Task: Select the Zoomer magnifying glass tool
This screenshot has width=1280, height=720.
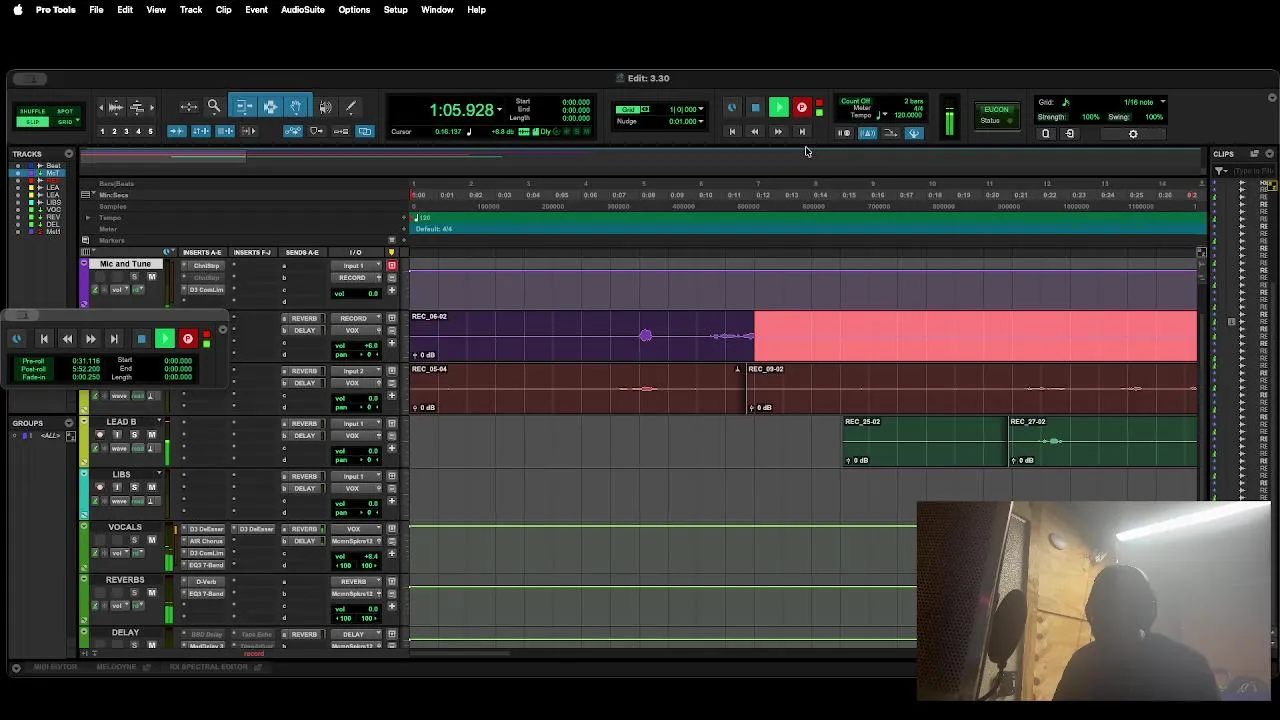Action: click(214, 107)
